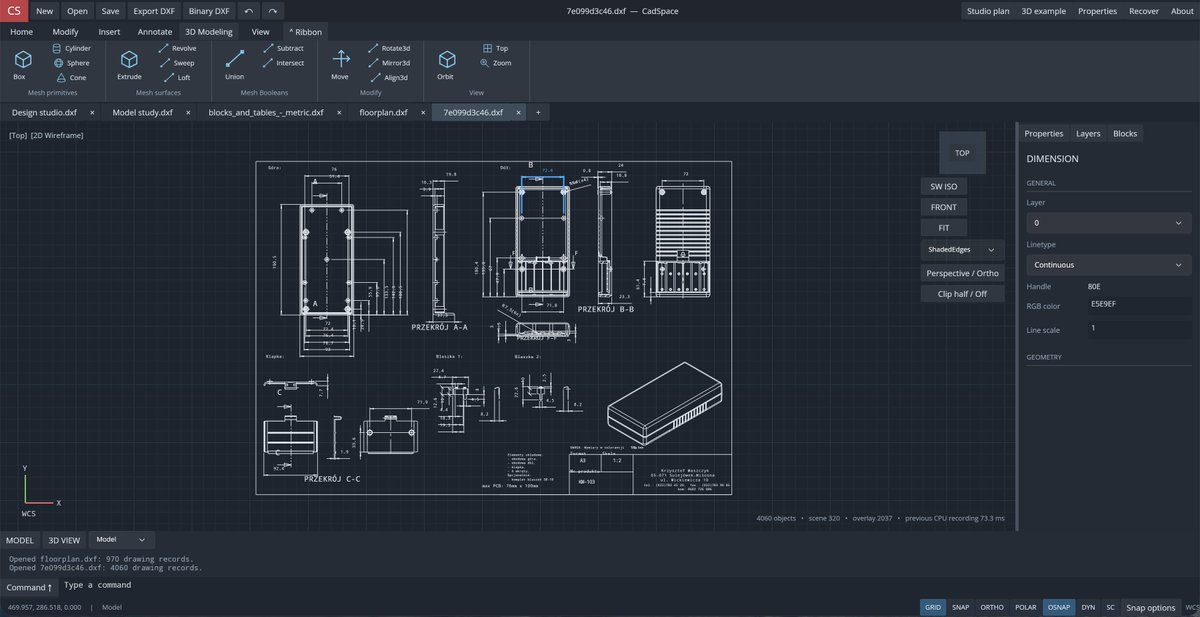1200x617 pixels.
Task: Apply the Union boolean tool
Action: [x=234, y=65]
